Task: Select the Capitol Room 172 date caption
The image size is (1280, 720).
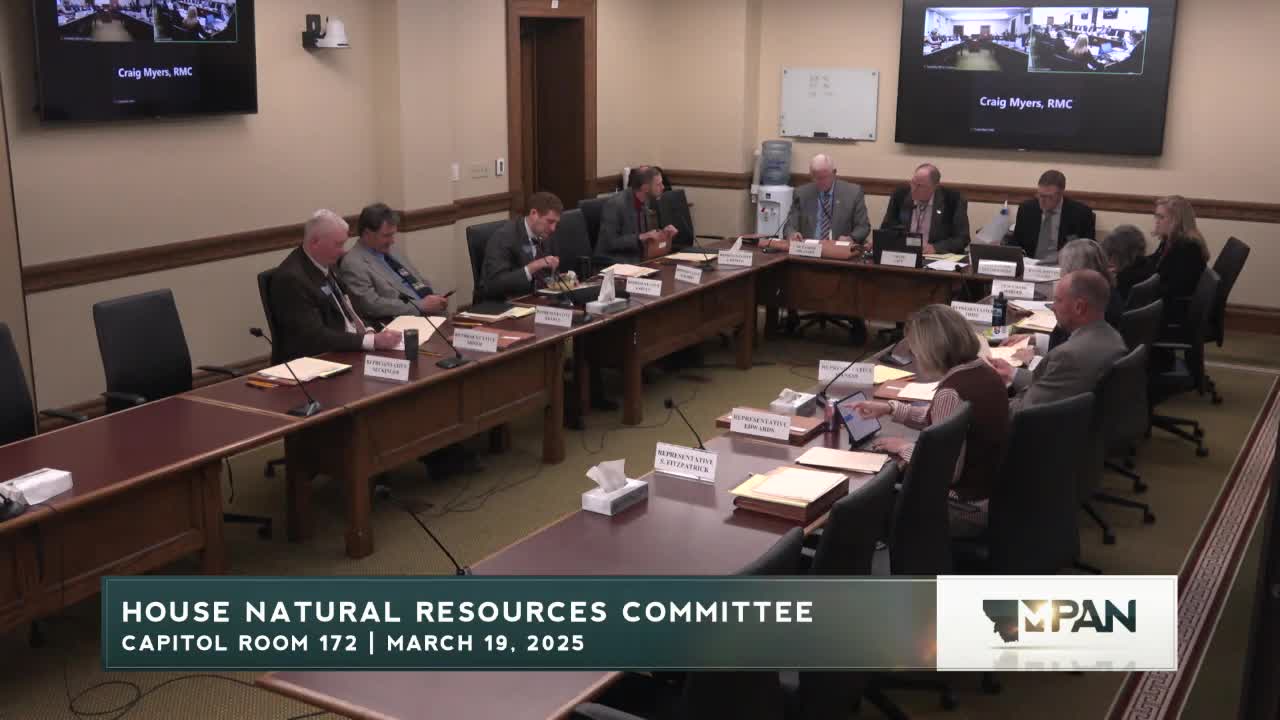Action: pyautogui.click(x=353, y=643)
